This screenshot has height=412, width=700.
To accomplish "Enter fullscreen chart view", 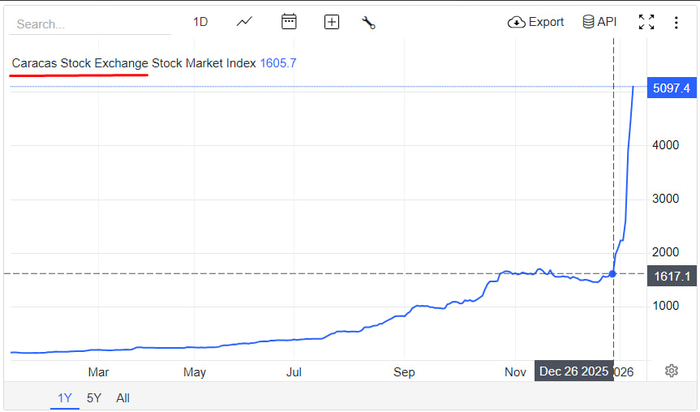I will (x=646, y=22).
